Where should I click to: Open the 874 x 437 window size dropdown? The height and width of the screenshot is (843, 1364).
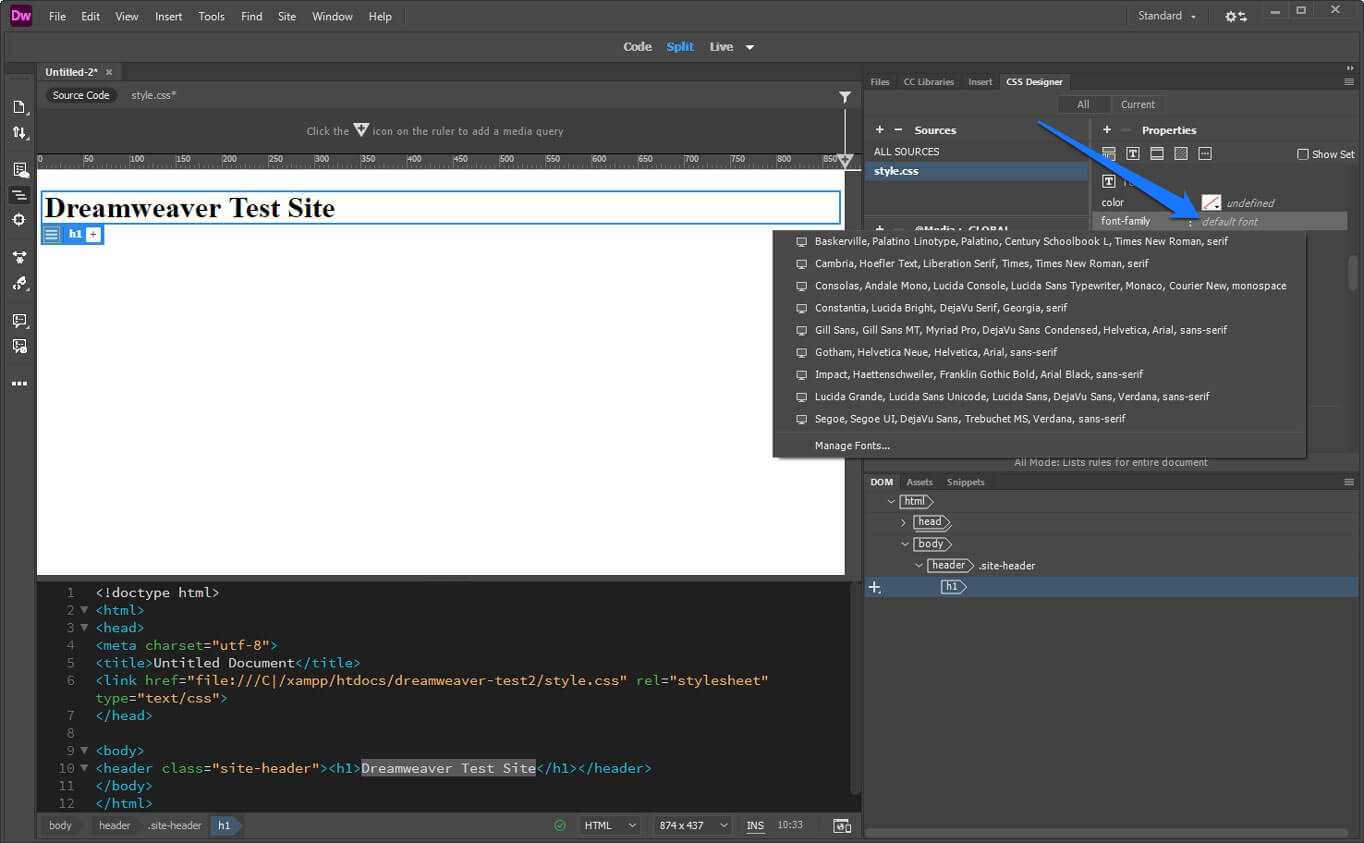[691, 825]
